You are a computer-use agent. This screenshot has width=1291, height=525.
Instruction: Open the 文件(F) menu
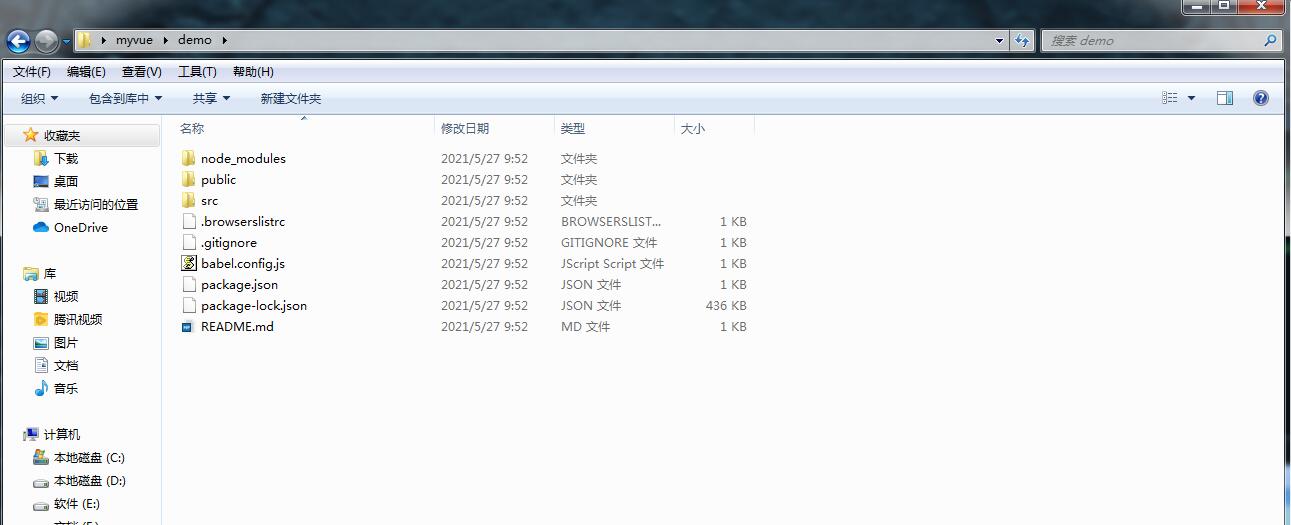(32, 72)
